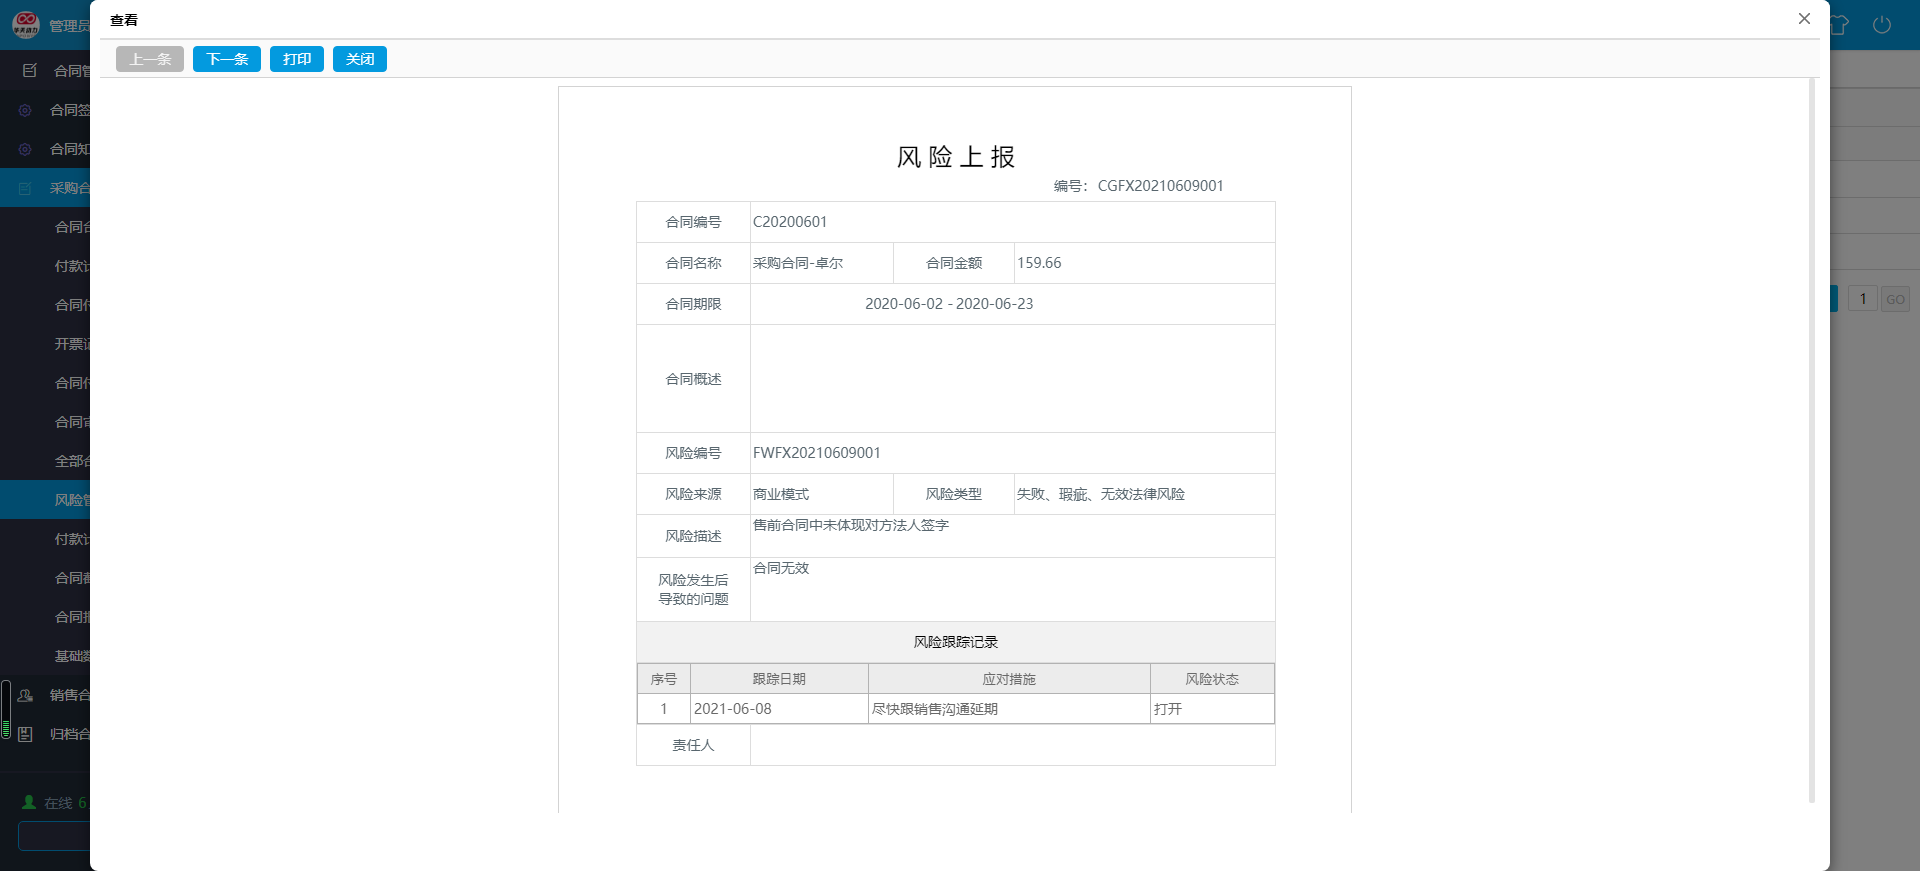Click the dialog vertical scrollbar
The width and height of the screenshot is (1920, 871).
click(x=1812, y=440)
